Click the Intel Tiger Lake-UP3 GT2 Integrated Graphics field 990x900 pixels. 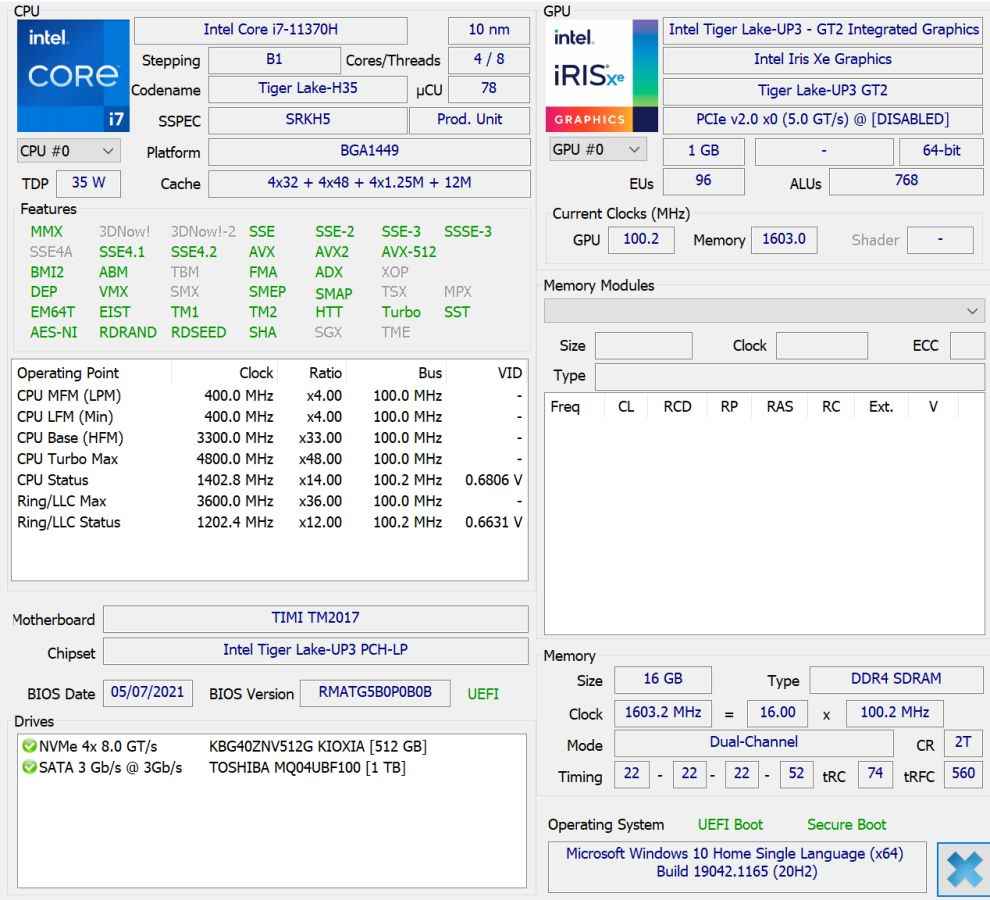point(823,30)
